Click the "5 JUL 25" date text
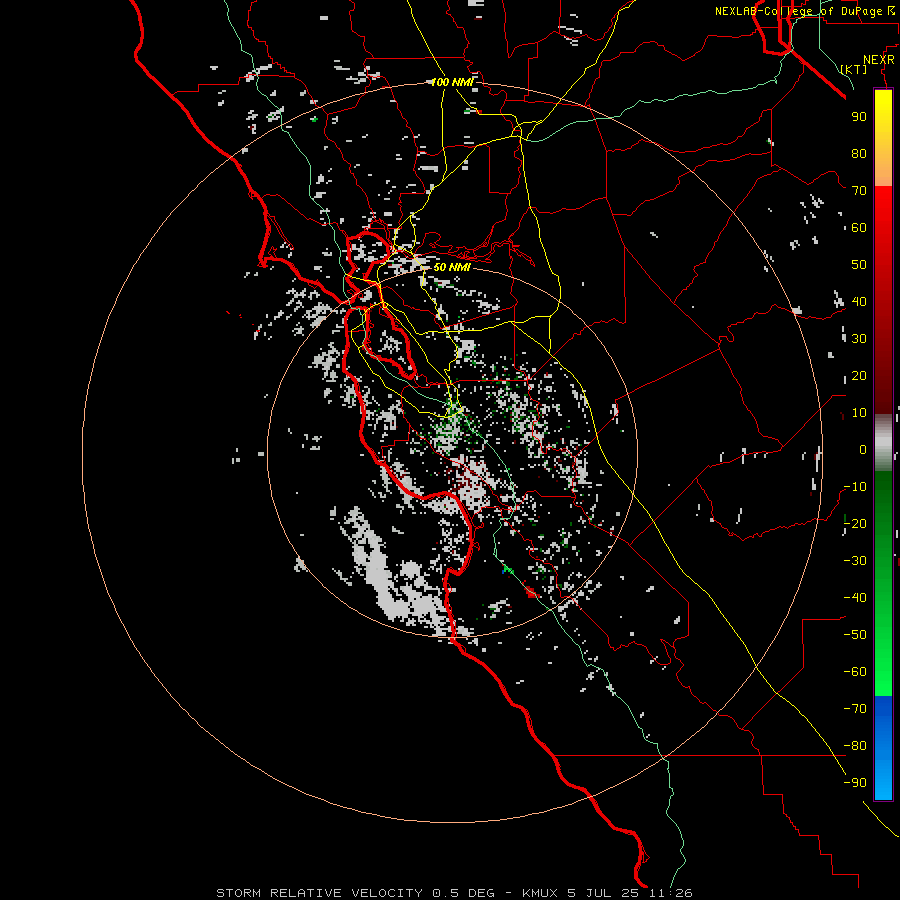This screenshot has height=900, width=900. click(604, 893)
